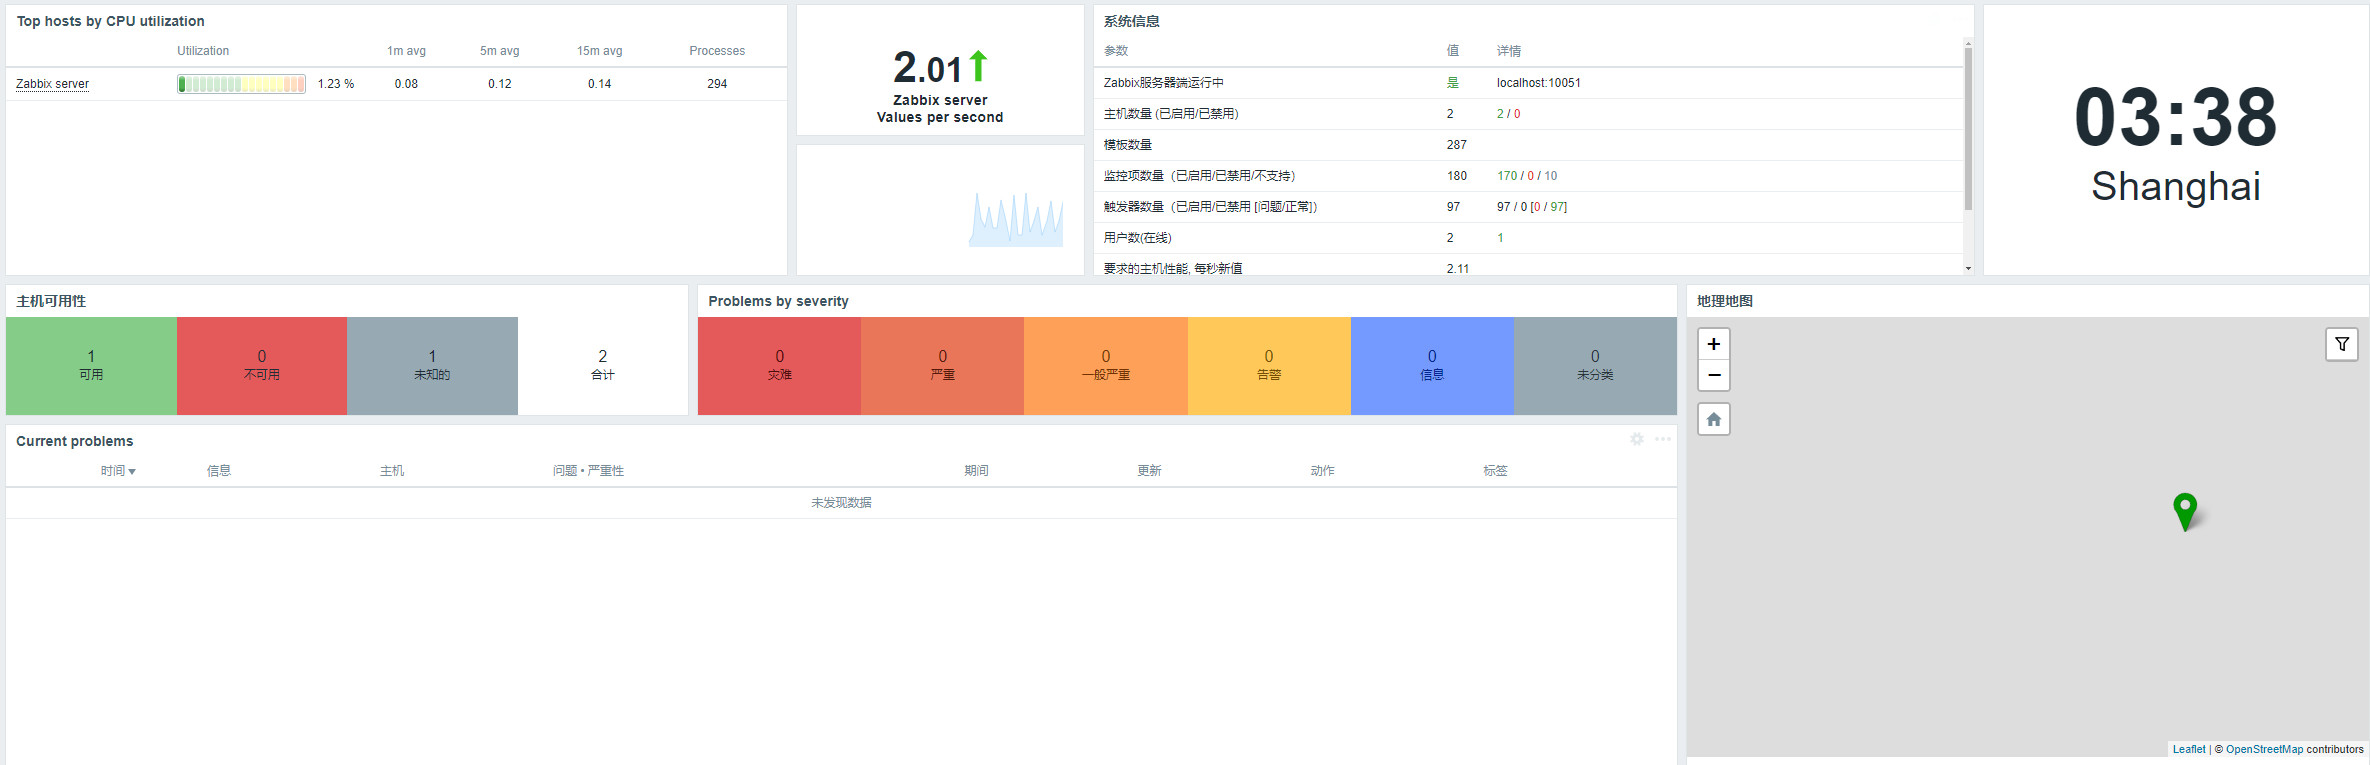The height and width of the screenshot is (765, 2370).
Task: Open the geomap filter
Action: point(2342,344)
